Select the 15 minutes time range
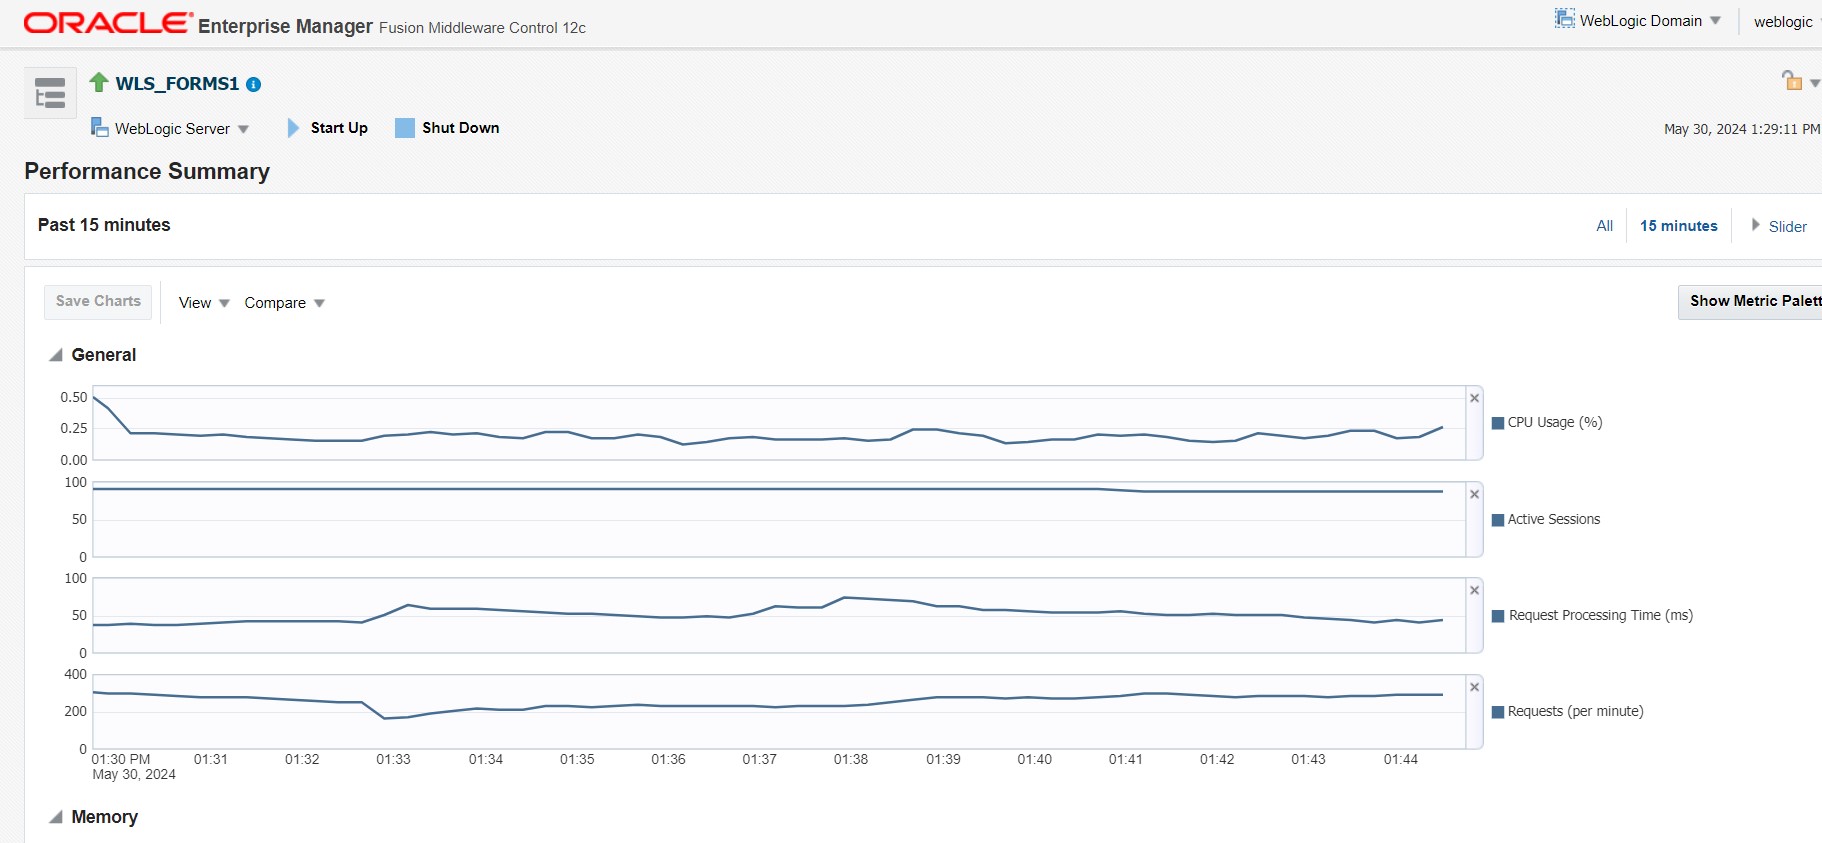This screenshot has height=843, width=1822. tap(1679, 226)
